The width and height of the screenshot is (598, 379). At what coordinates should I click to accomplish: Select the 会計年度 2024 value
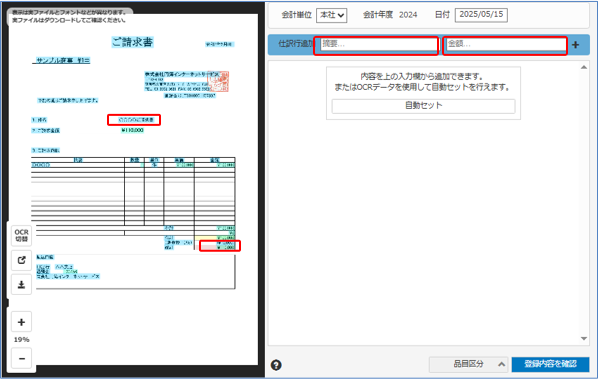click(408, 15)
